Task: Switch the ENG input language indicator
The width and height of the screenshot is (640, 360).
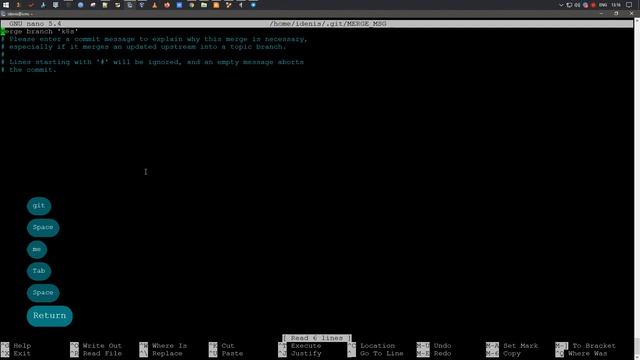Action: click(x=603, y=5)
